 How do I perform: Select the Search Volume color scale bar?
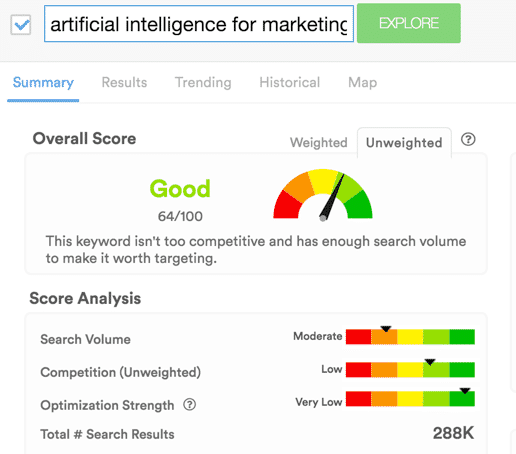(410, 337)
